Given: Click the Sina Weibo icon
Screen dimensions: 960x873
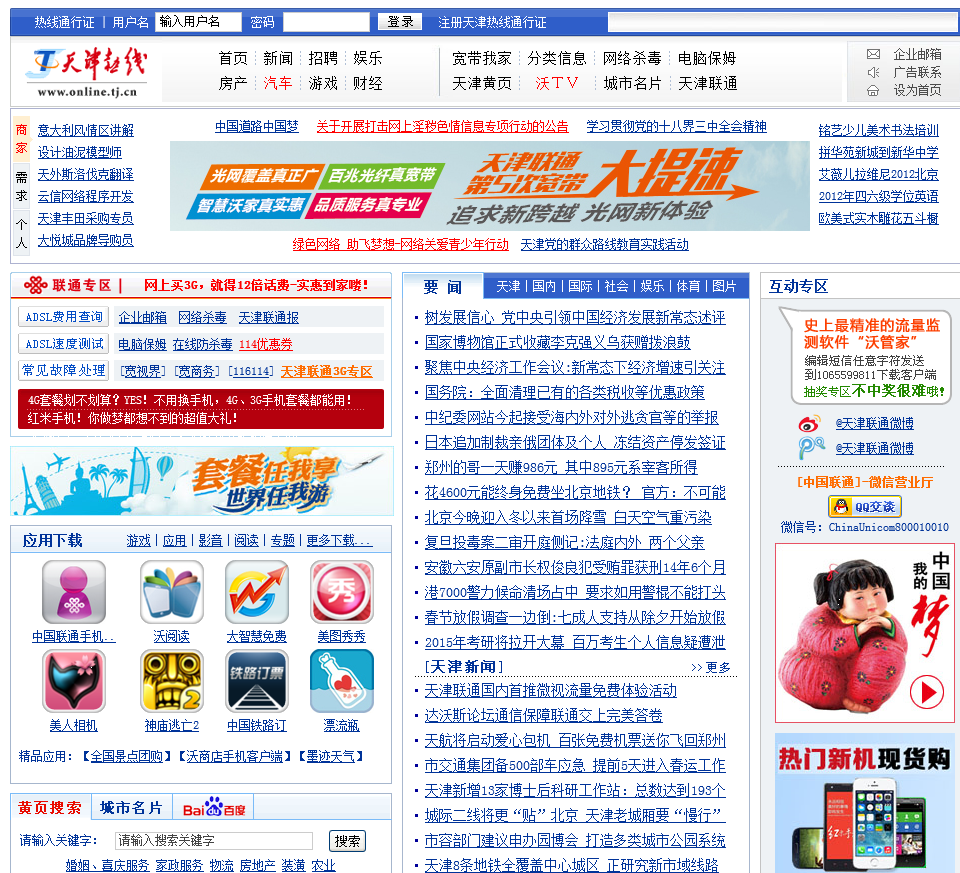Looking at the screenshot, I should [x=809, y=424].
